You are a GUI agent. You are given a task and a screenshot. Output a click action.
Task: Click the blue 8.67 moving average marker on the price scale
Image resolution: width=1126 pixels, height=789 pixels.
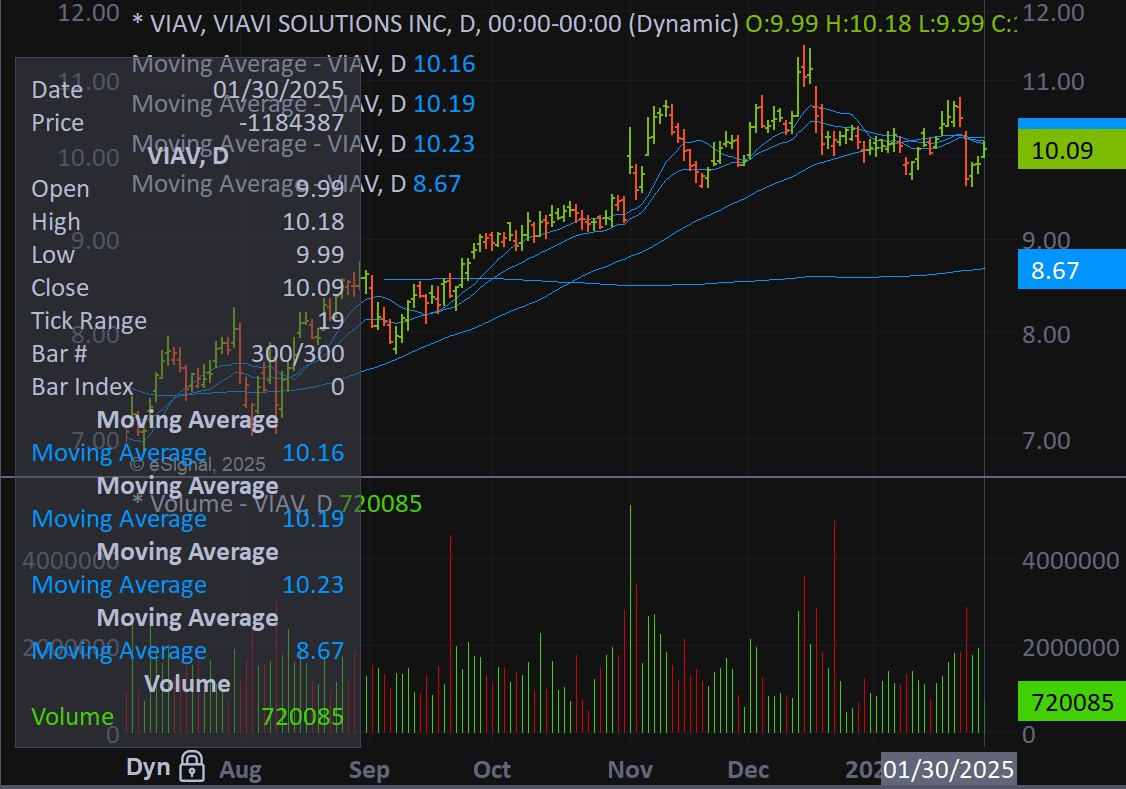click(x=1071, y=270)
